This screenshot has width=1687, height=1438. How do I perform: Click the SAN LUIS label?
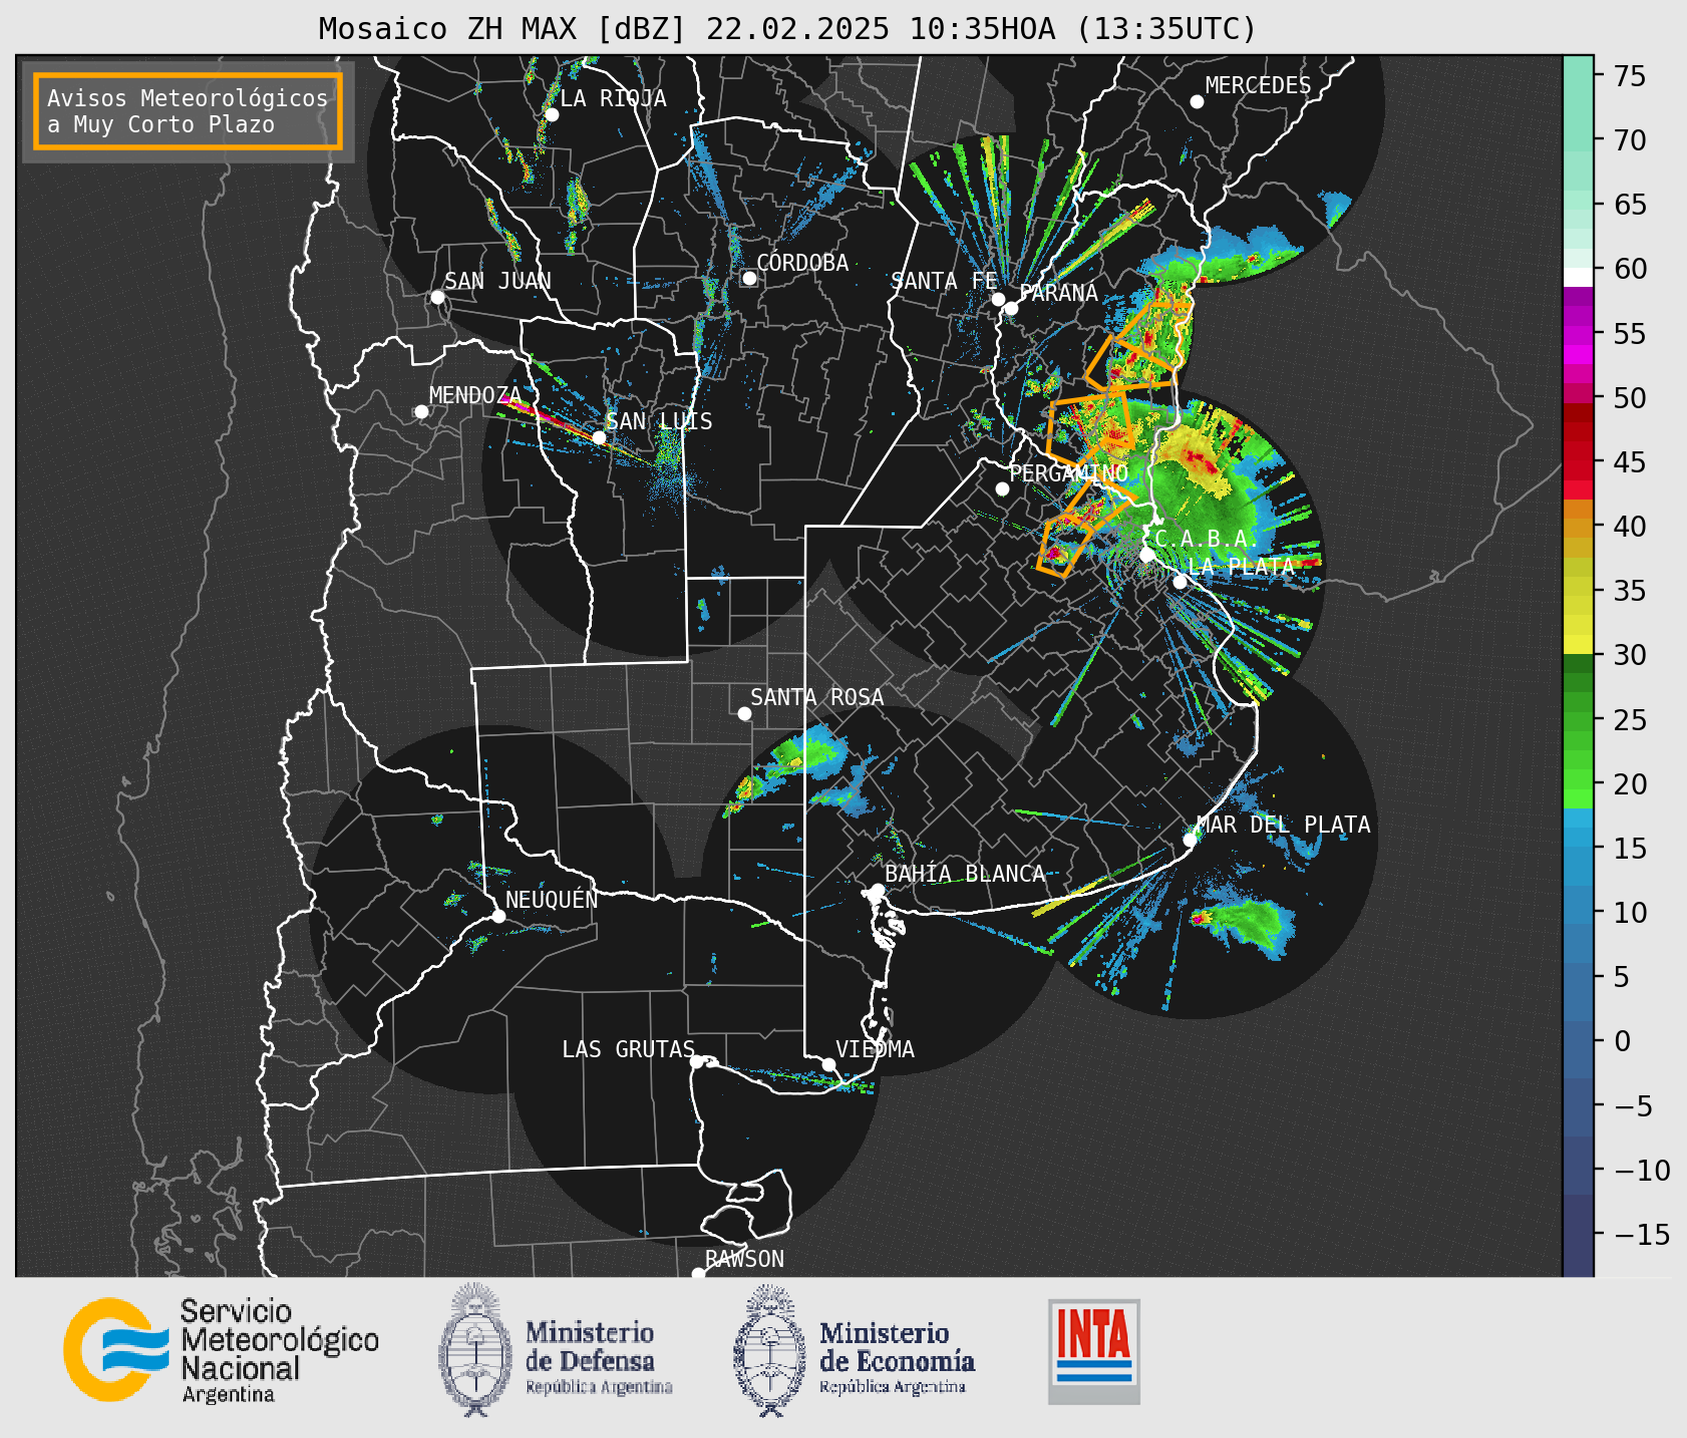click(x=659, y=421)
